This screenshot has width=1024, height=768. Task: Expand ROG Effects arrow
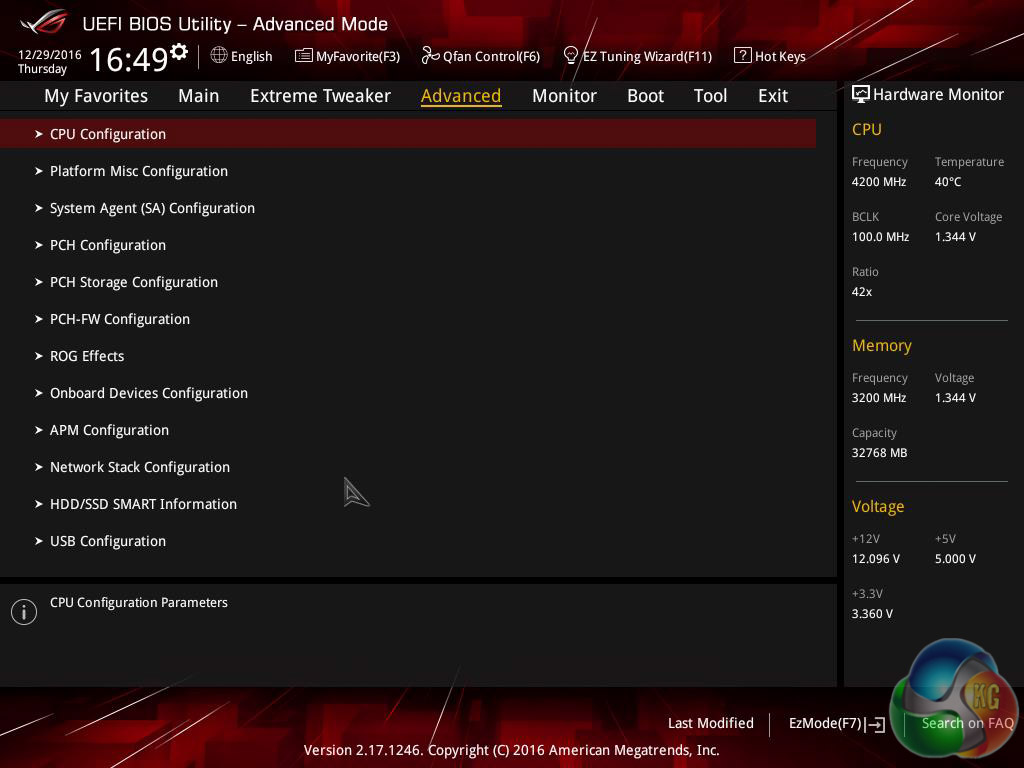(x=39, y=356)
